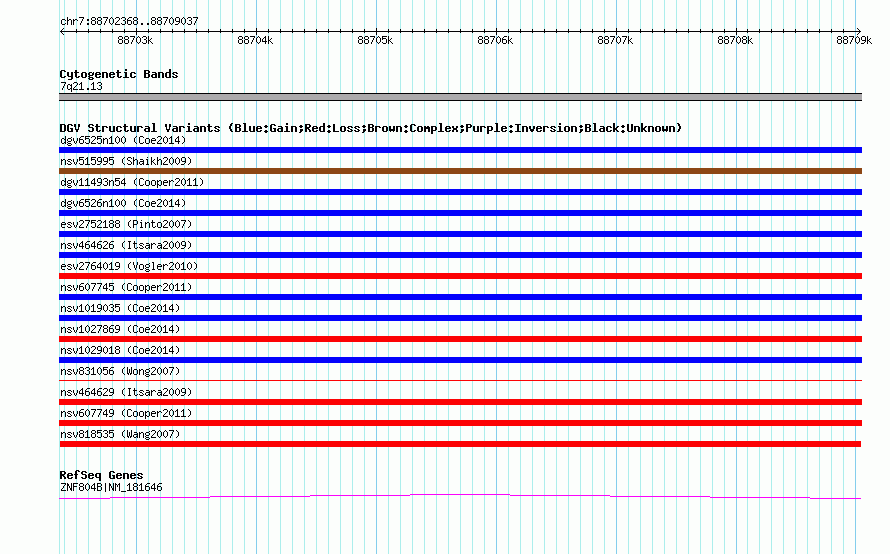The image size is (890, 554).
Task: Select the red bar under nsv1027869
Action: 460,339
